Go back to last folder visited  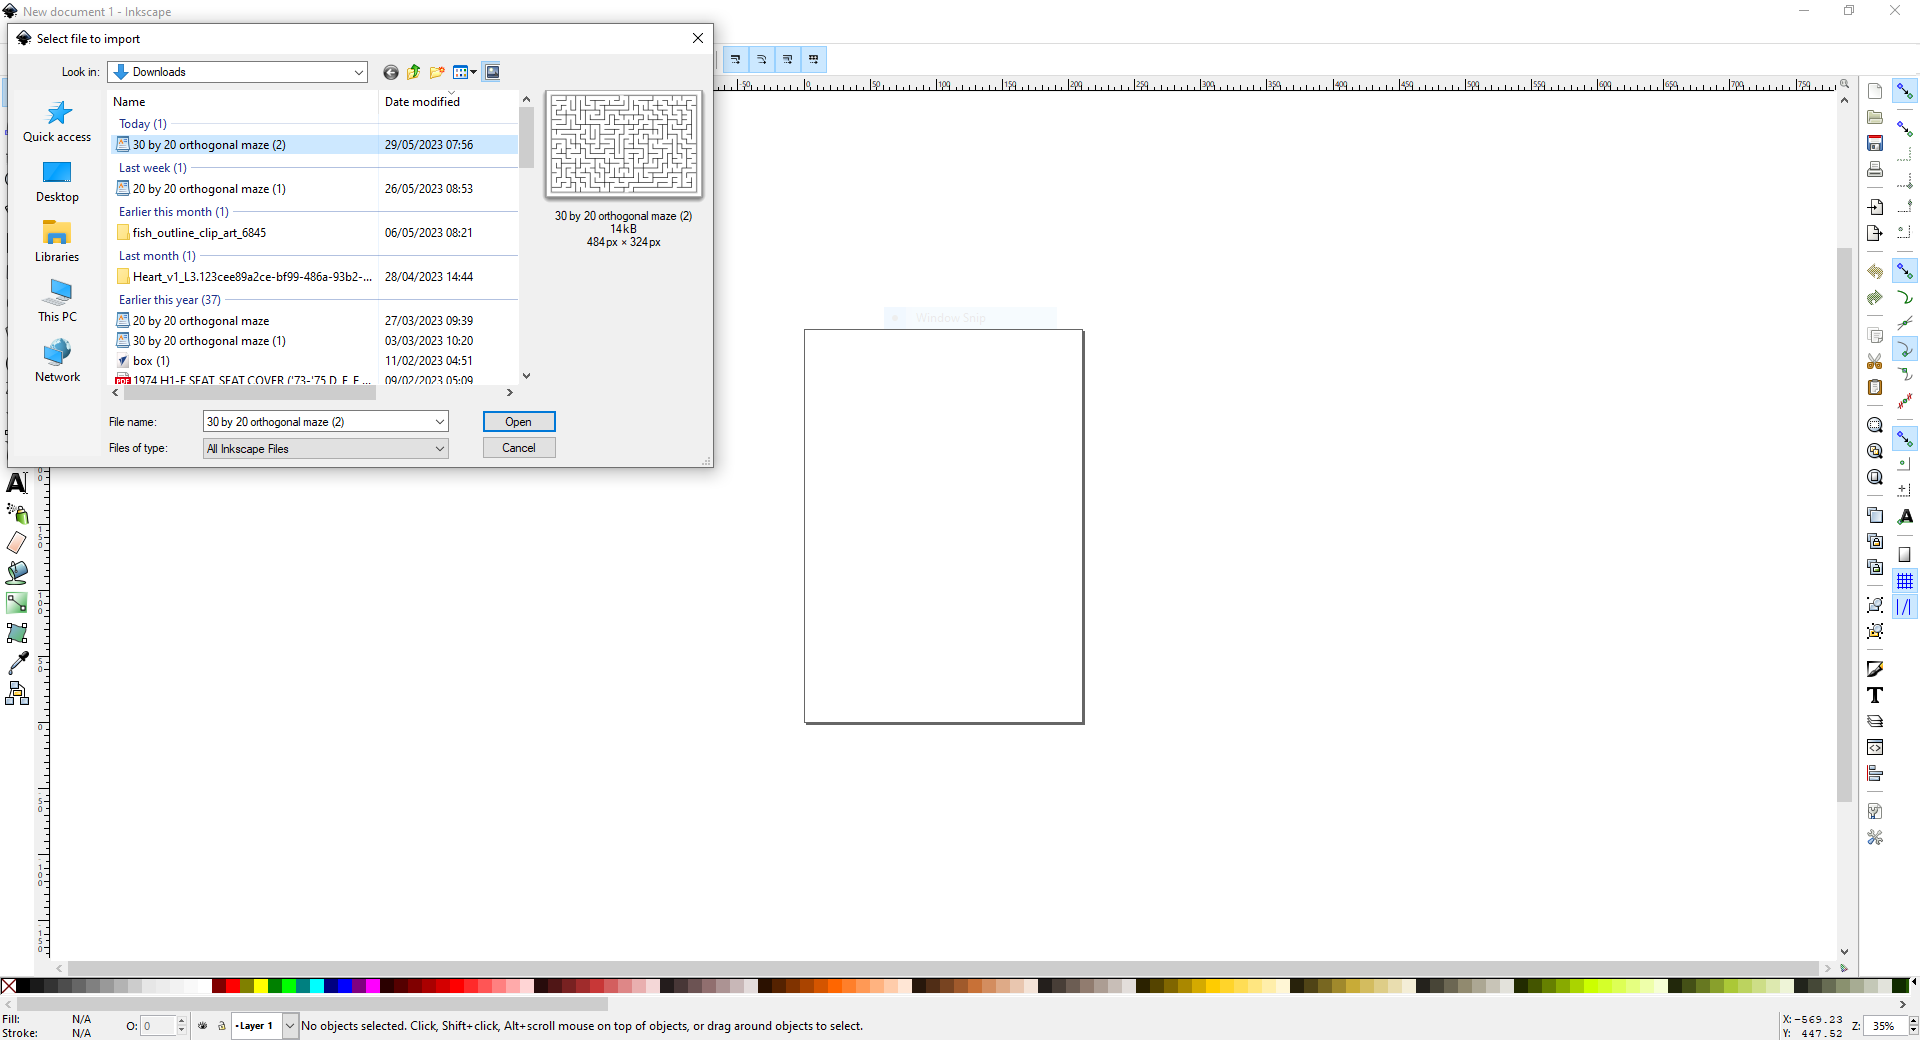click(x=391, y=72)
